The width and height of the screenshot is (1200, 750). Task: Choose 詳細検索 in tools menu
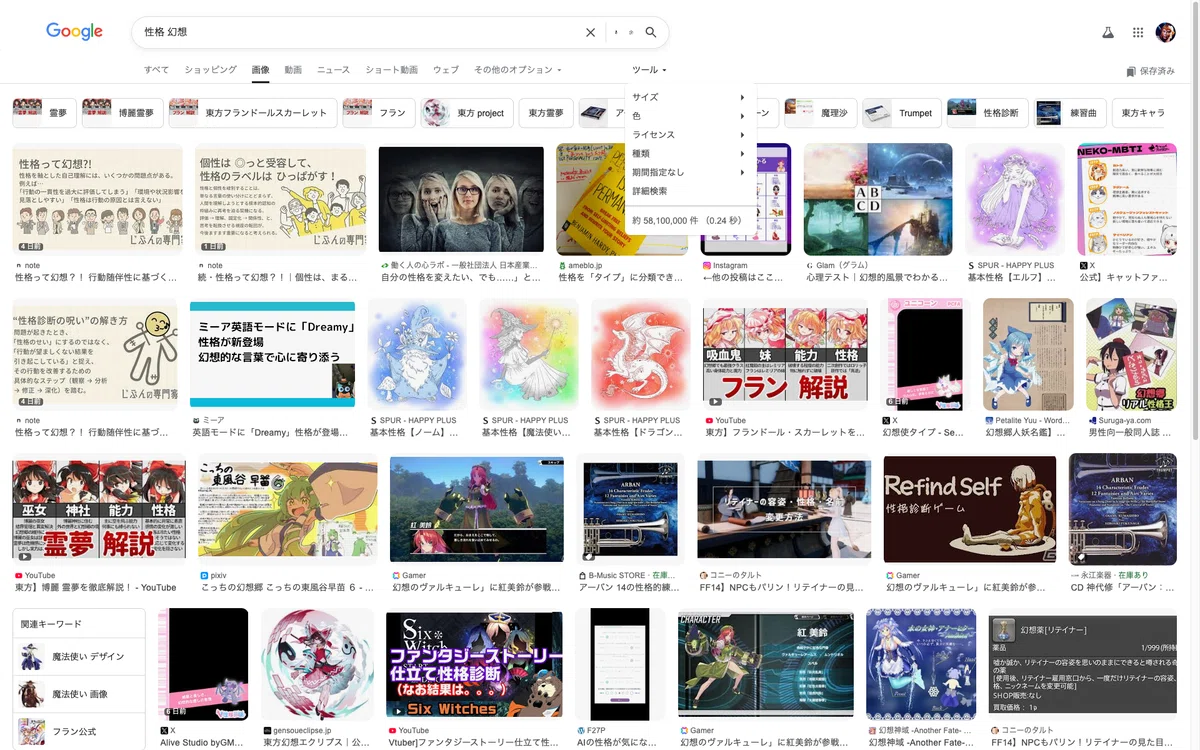(x=650, y=191)
